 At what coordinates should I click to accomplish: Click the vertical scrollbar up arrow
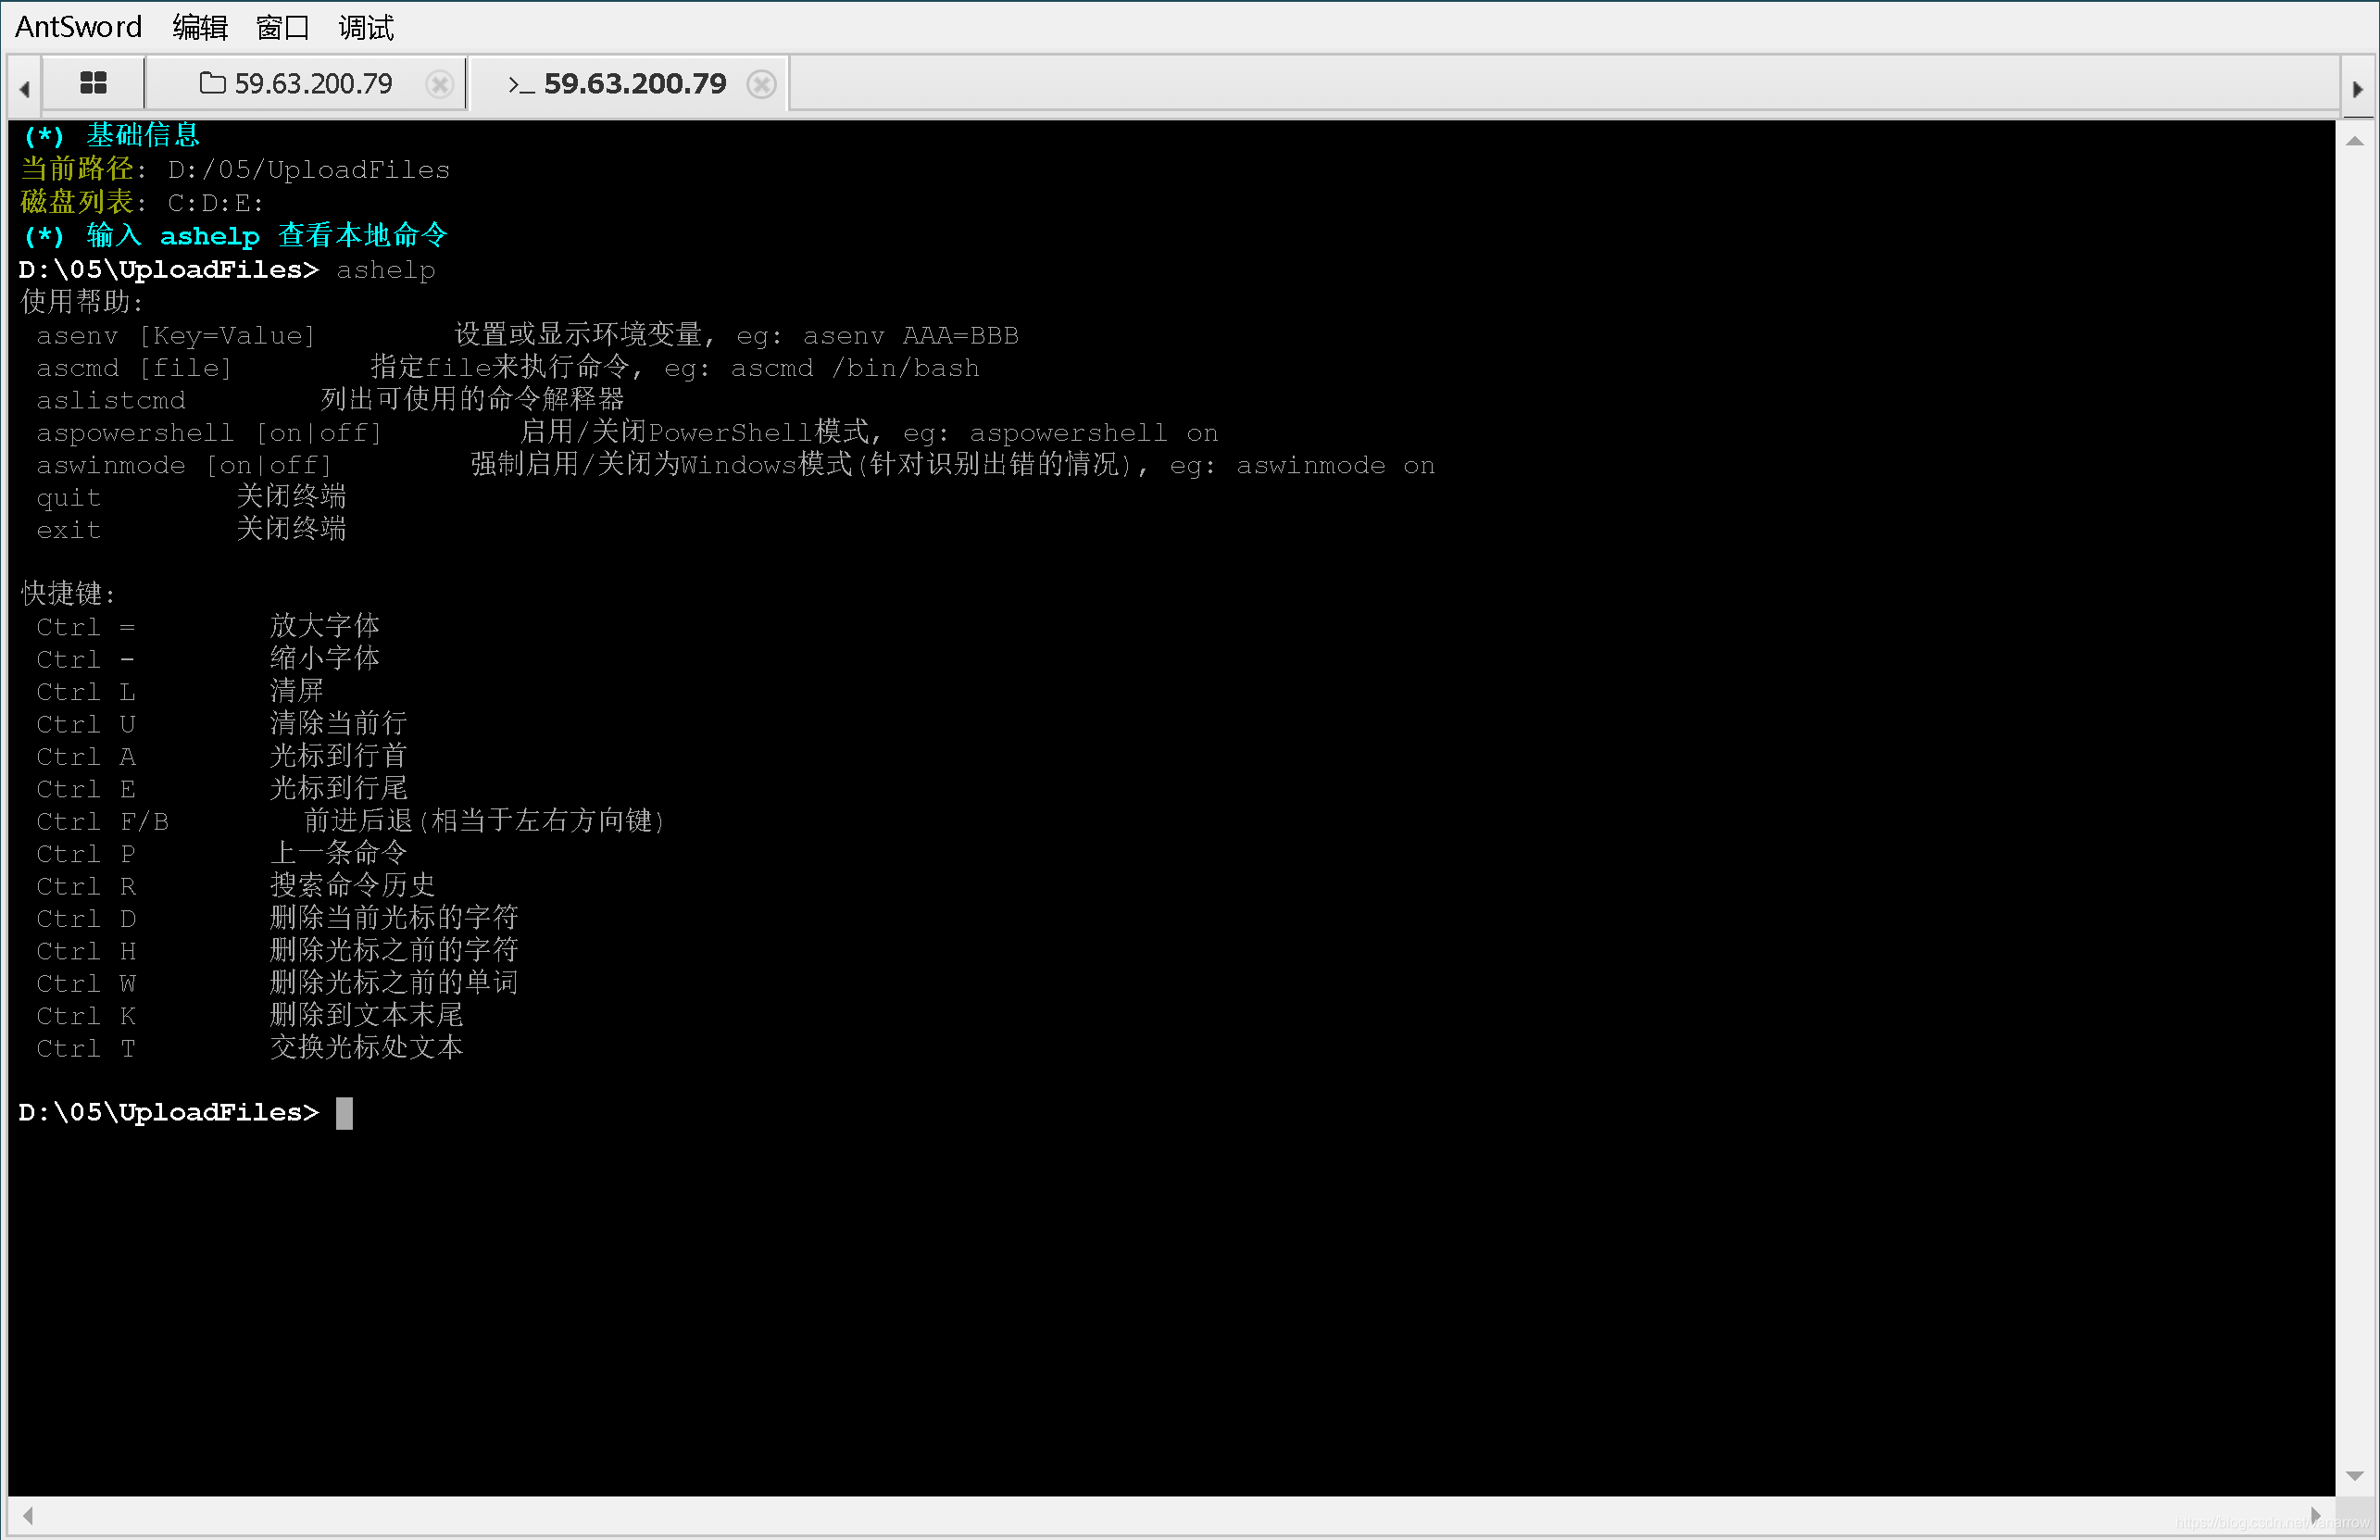point(2355,142)
